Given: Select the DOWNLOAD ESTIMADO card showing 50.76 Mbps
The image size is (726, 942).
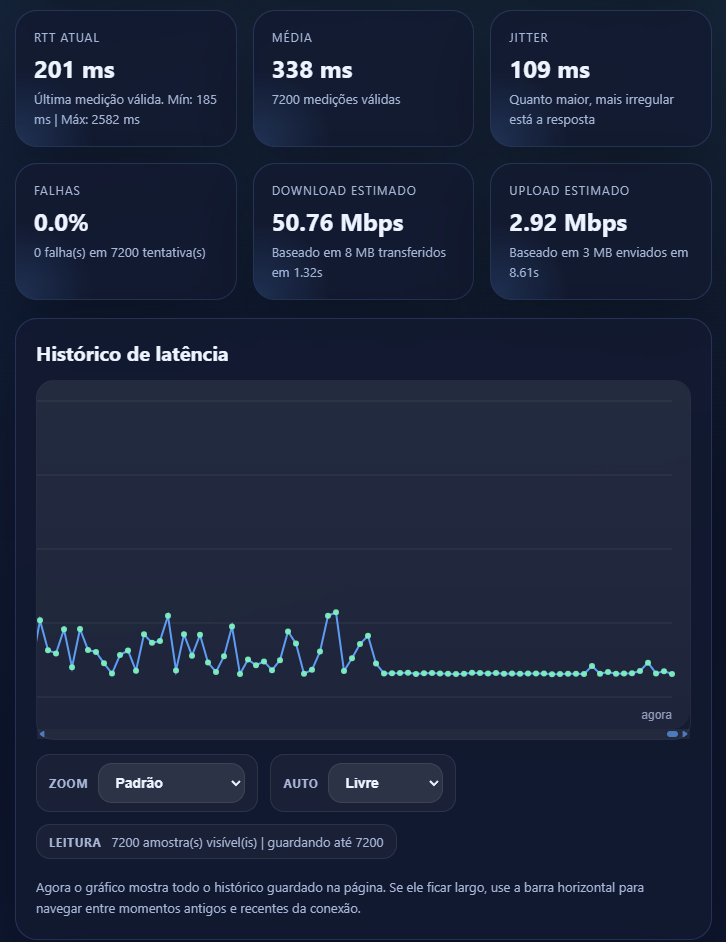Looking at the screenshot, I should [x=363, y=231].
